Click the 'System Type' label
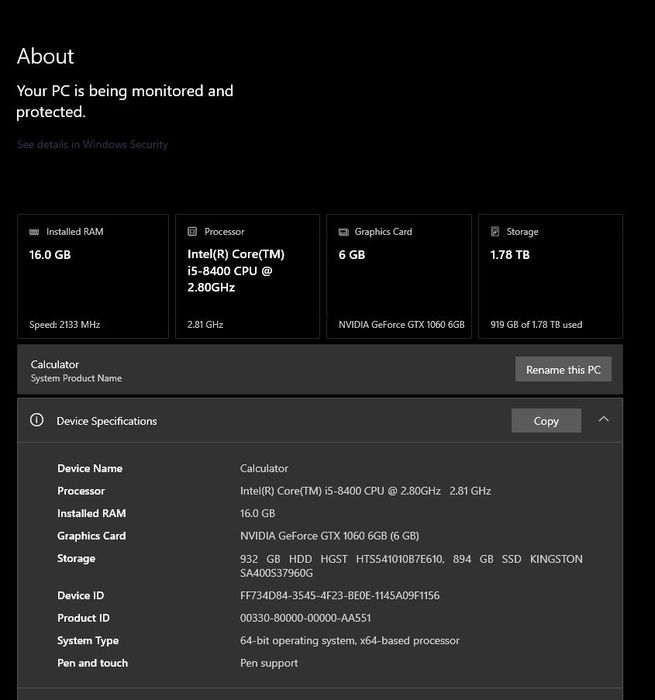 coord(88,641)
